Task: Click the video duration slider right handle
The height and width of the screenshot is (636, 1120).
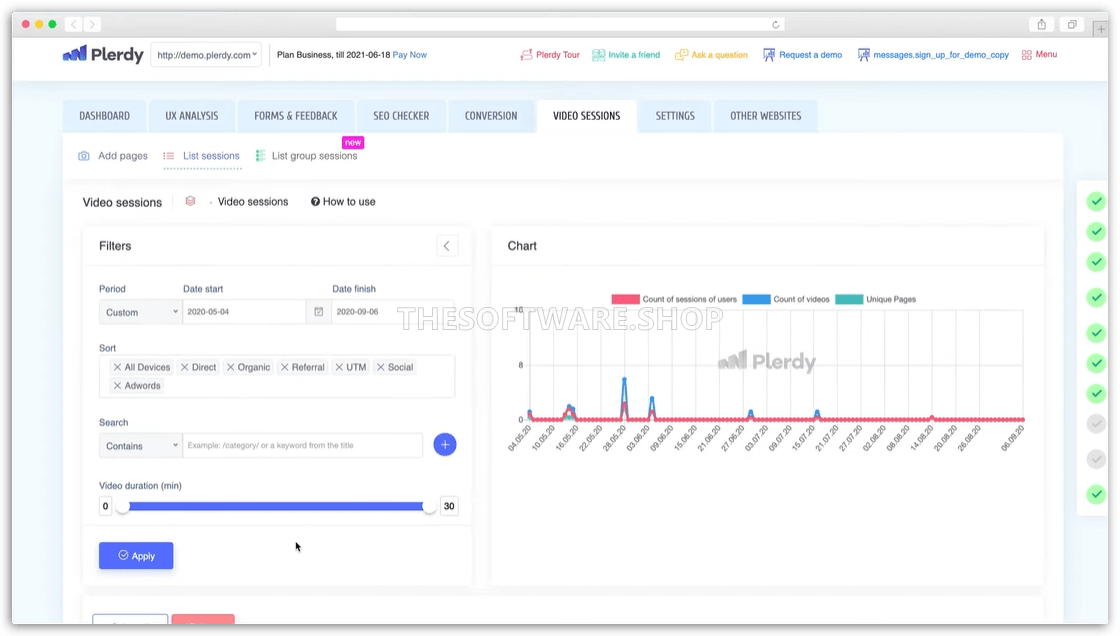Action: (x=429, y=507)
